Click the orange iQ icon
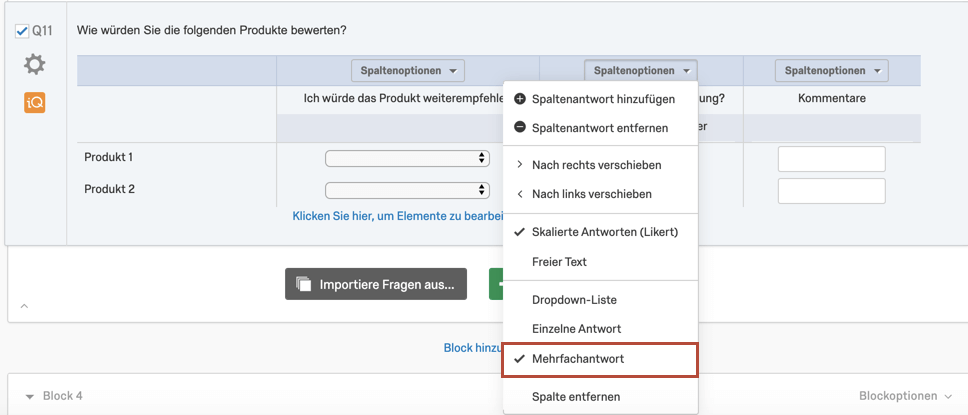968x415 pixels. (35, 103)
